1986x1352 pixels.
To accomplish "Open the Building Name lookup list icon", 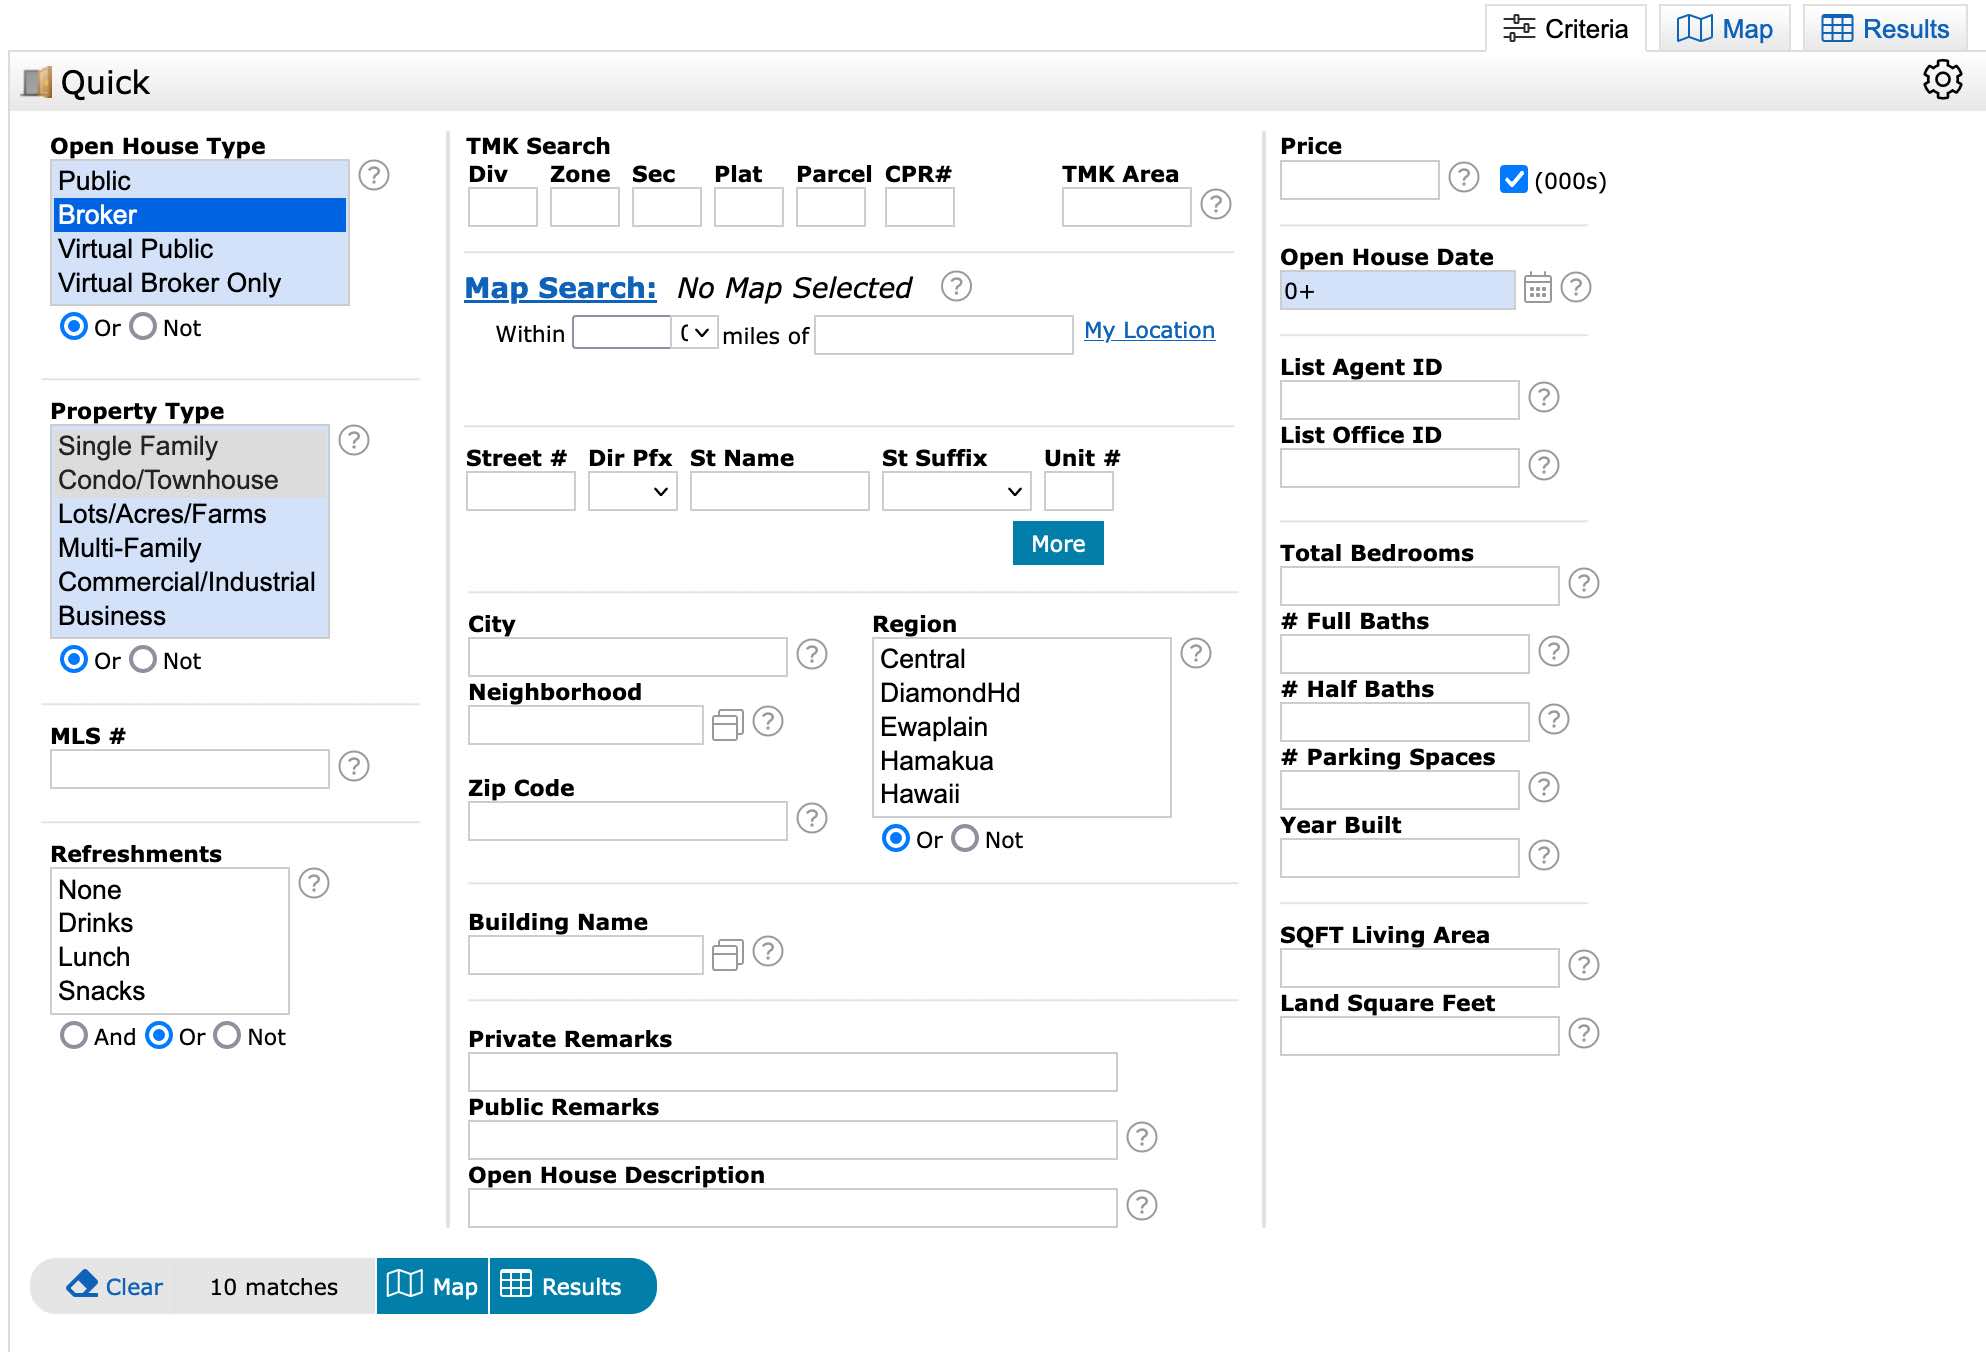I will (x=727, y=954).
